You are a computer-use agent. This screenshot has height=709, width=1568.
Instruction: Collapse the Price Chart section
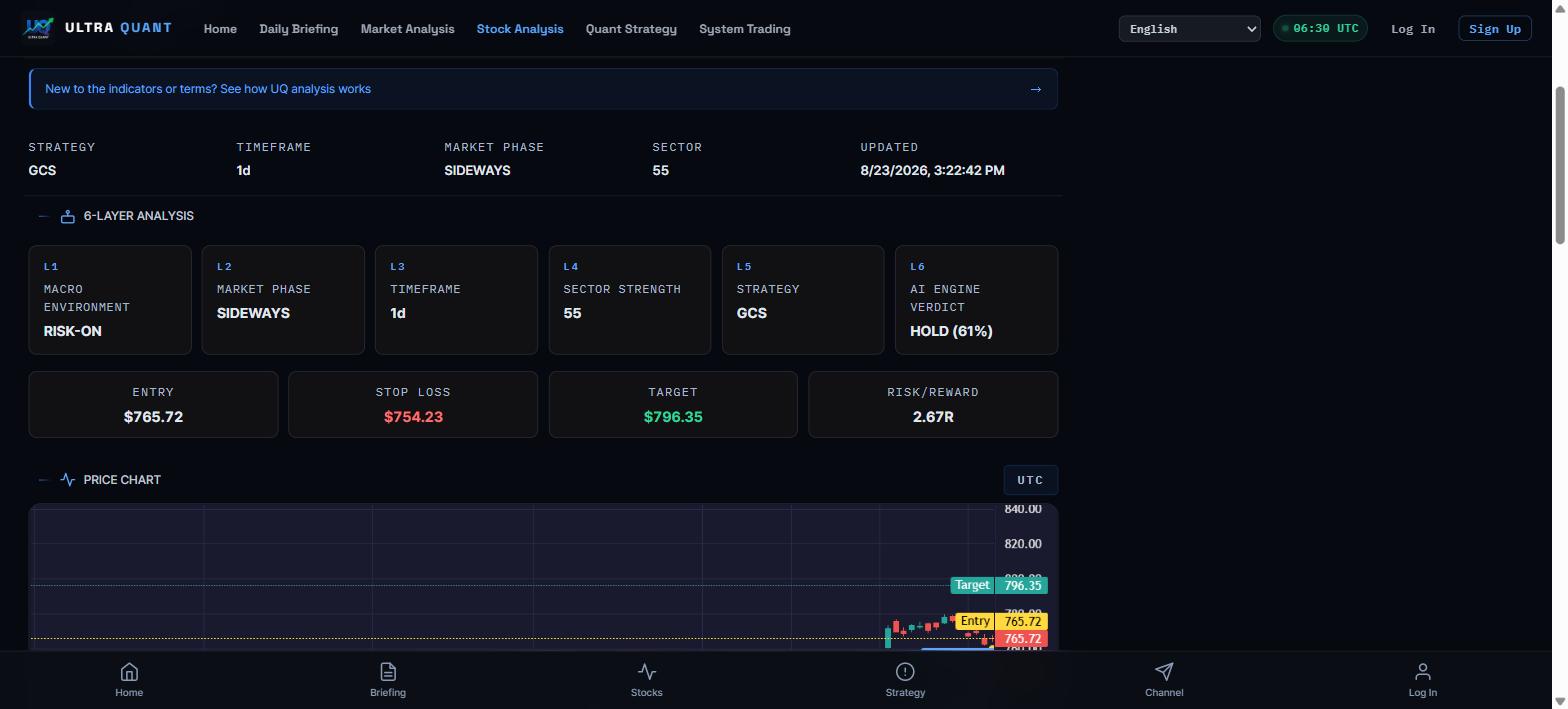(43, 480)
